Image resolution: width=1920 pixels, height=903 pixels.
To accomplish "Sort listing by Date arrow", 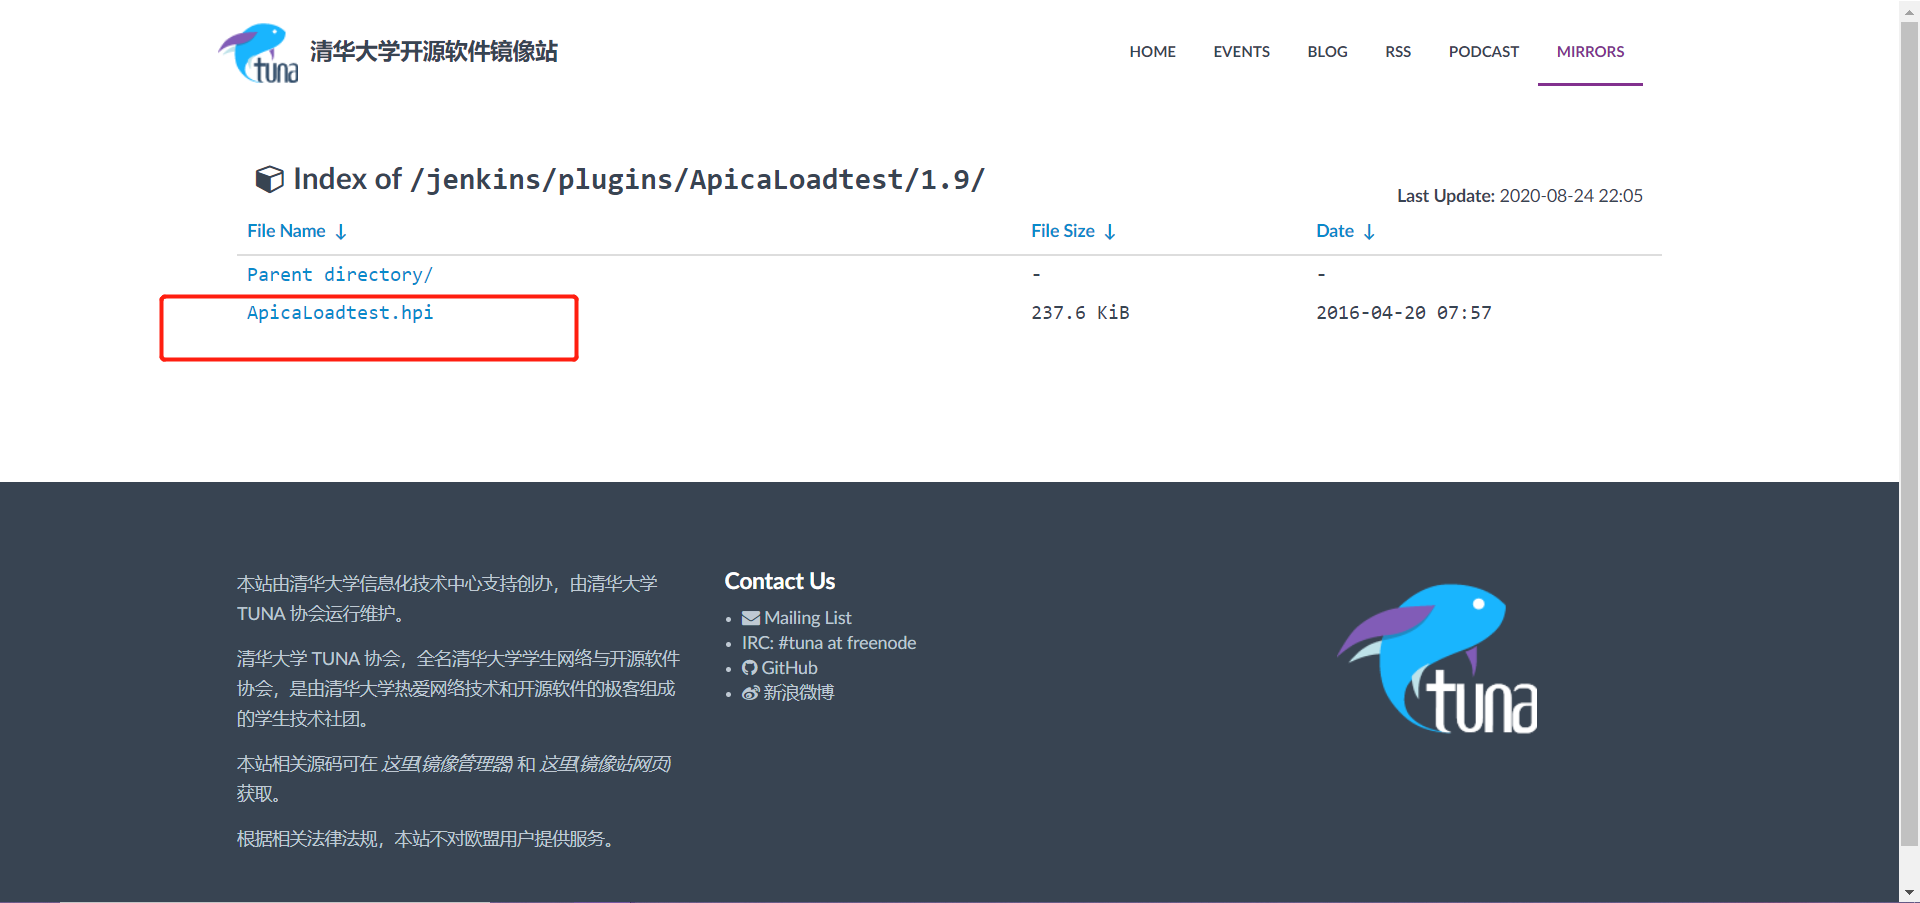I will 1369,231.
